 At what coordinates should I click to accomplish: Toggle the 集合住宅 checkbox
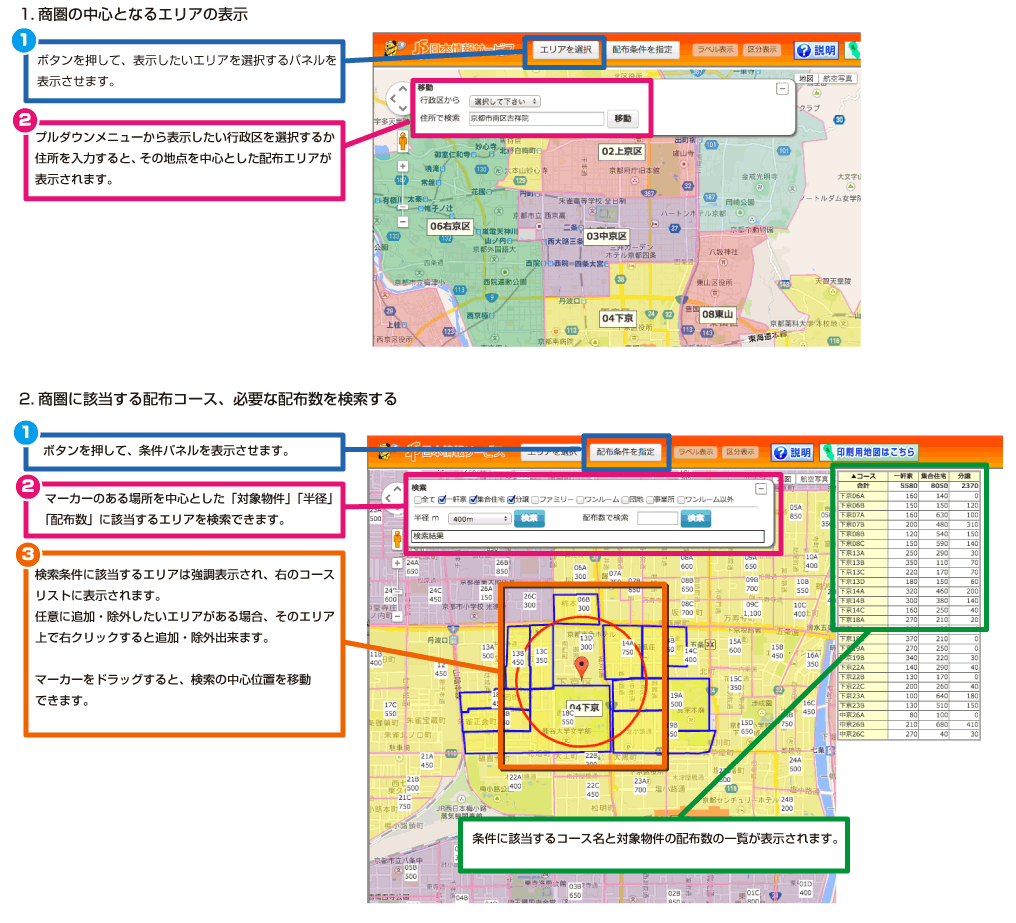pyautogui.click(x=475, y=500)
